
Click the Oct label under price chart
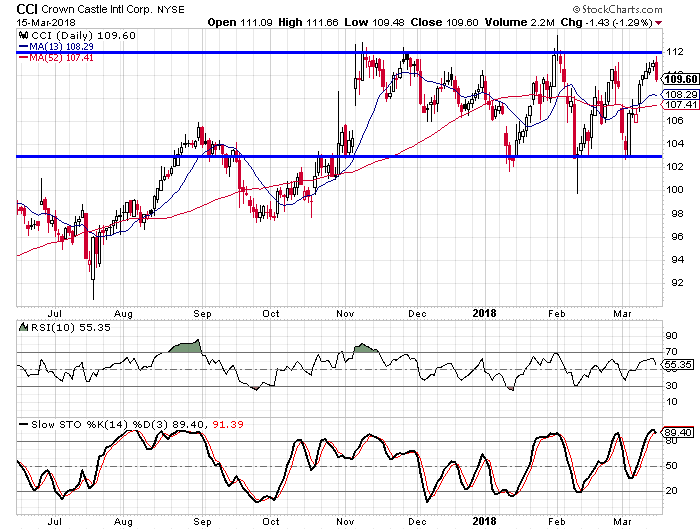coord(271,314)
